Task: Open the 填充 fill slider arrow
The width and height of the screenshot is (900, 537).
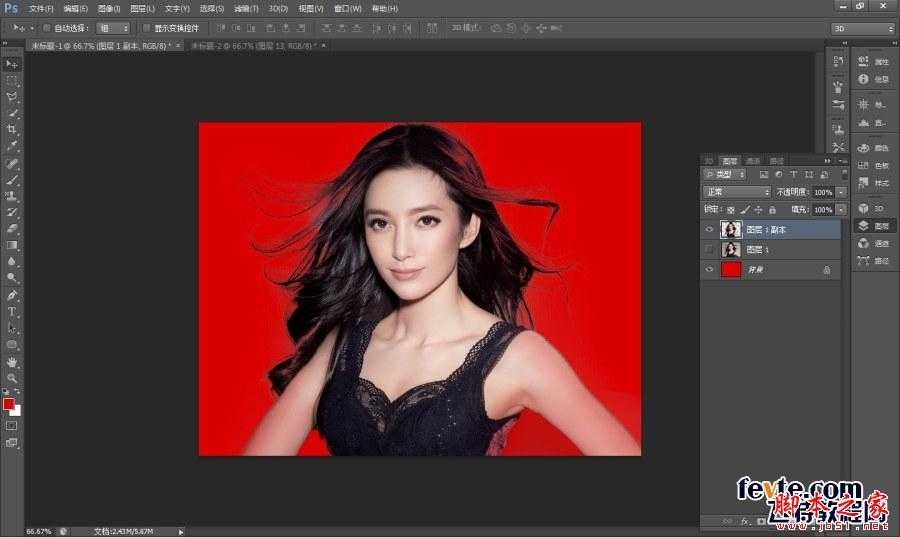Action: coord(841,210)
